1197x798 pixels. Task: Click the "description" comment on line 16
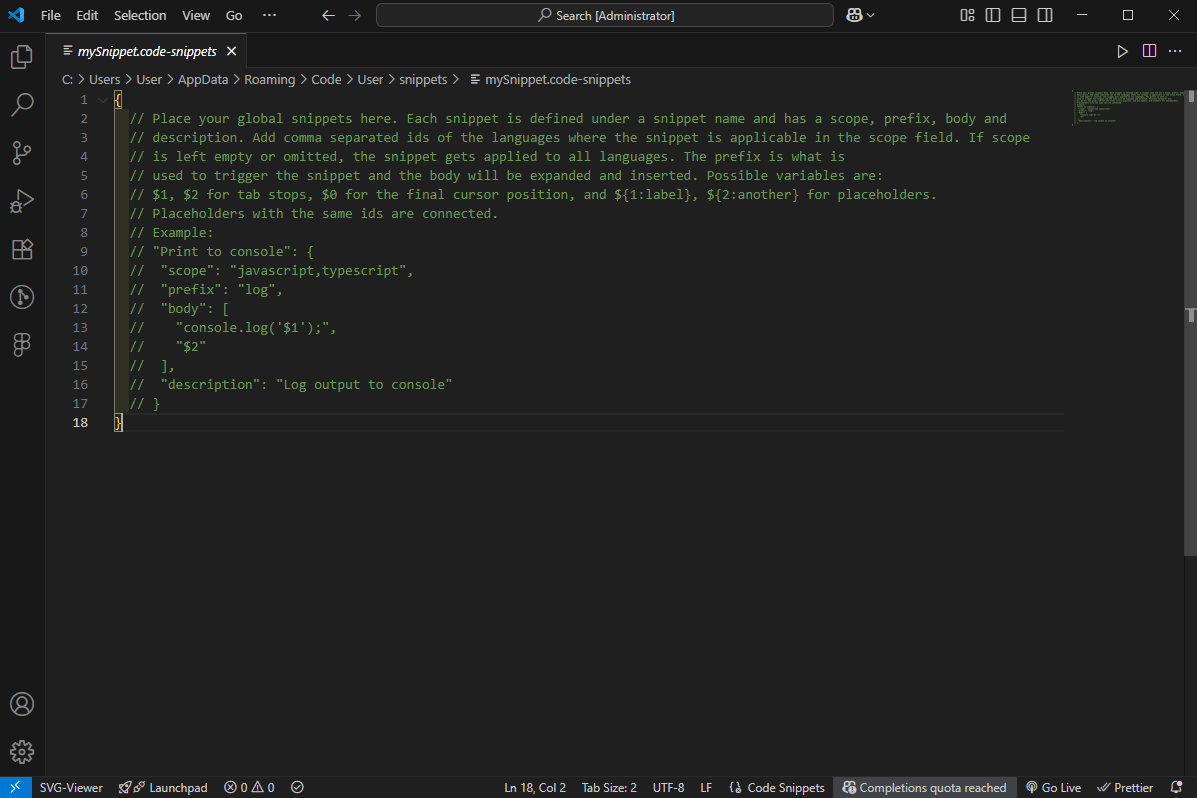tap(291, 385)
